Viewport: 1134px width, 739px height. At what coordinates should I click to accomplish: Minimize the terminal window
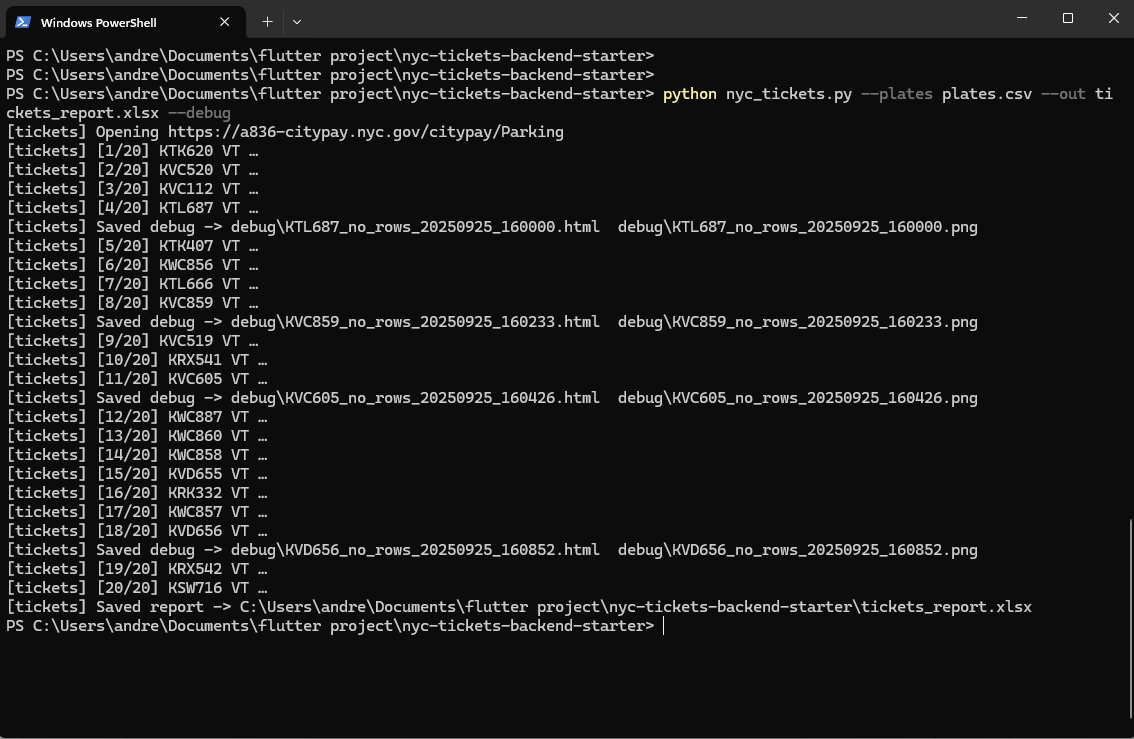tap(1021, 18)
